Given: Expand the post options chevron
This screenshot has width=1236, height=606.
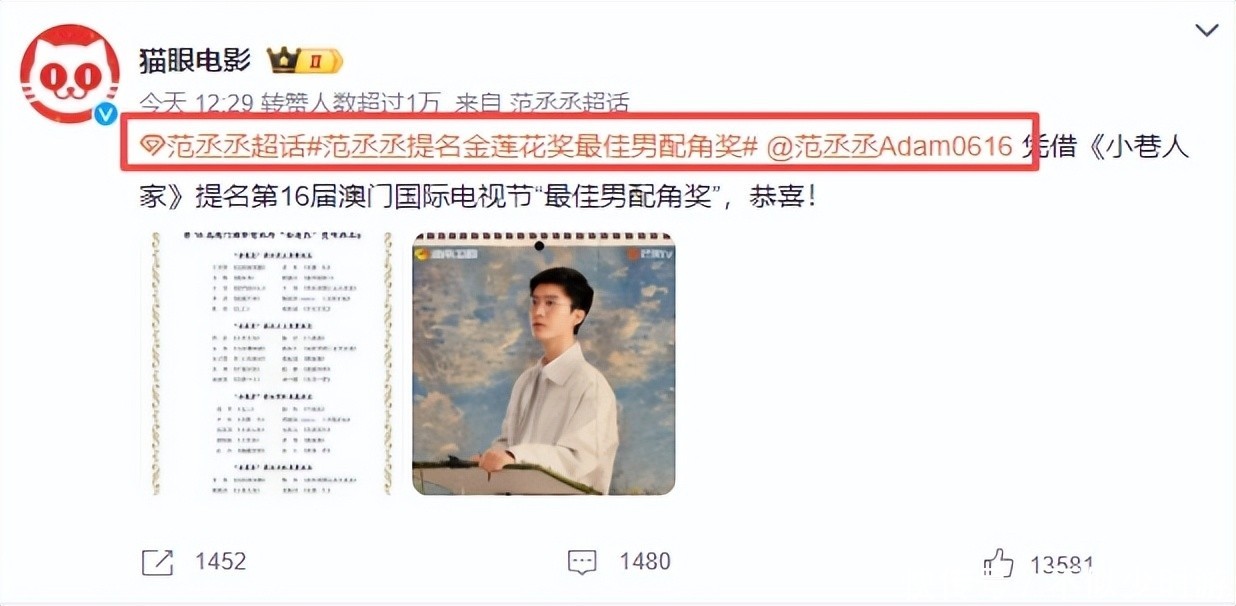Looking at the screenshot, I should click(x=1207, y=30).
